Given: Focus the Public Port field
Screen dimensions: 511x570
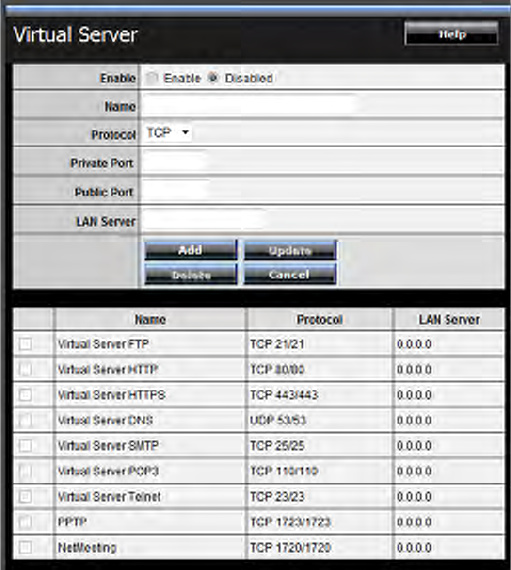Looking at the screenshot, I should click(175, 191).
